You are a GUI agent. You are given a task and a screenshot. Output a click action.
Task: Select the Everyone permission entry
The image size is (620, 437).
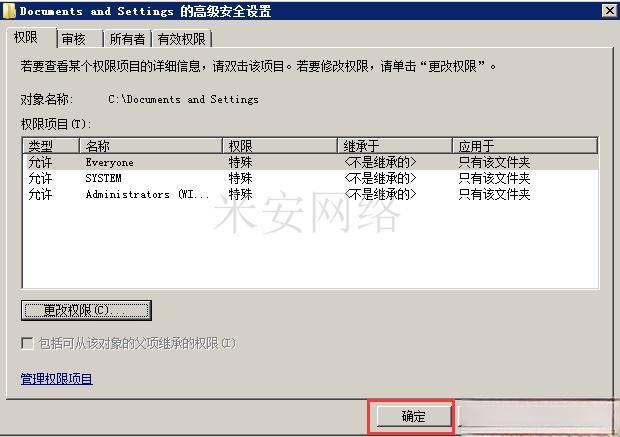click(x=310, y=162)
